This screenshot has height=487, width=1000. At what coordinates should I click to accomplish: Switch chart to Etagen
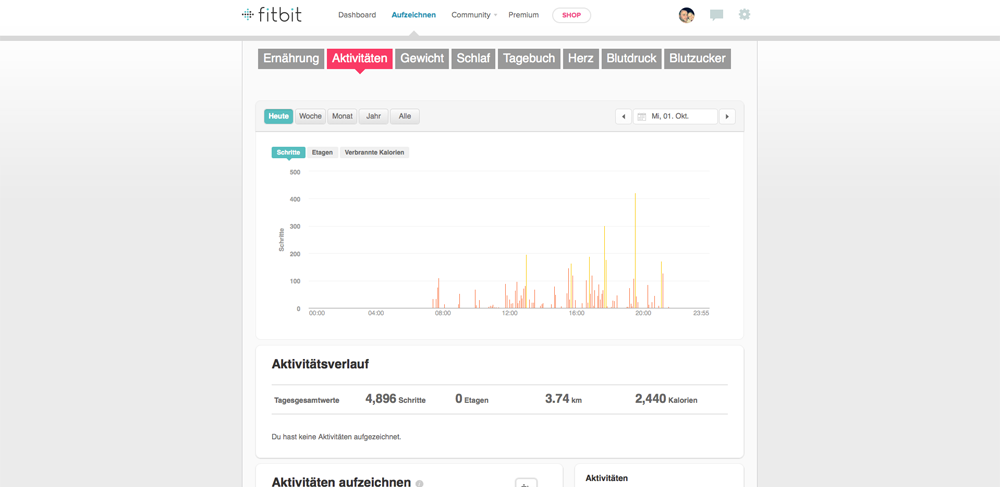tap(322, 153)
